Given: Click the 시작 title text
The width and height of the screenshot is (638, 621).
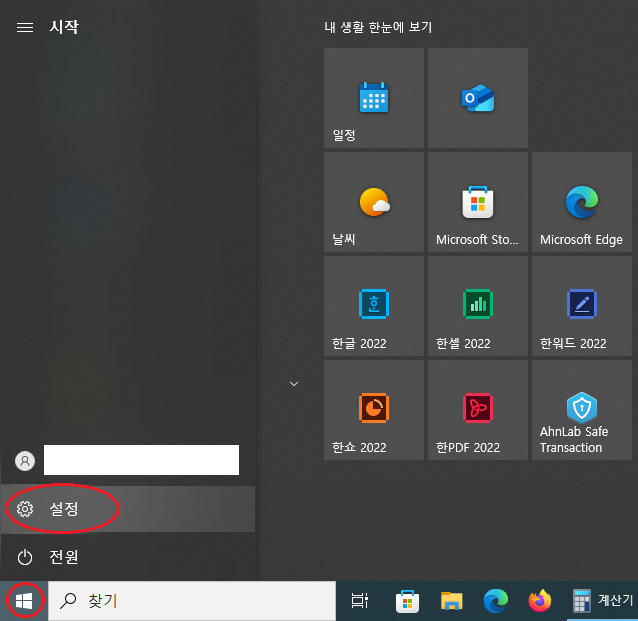Looking at the screenshot, I should point(64,27).
